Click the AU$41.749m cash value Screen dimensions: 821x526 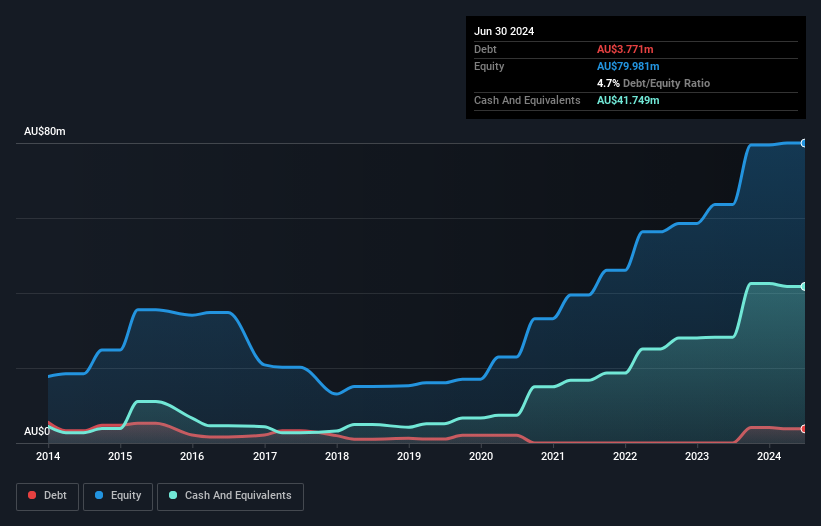coord(628,100)
